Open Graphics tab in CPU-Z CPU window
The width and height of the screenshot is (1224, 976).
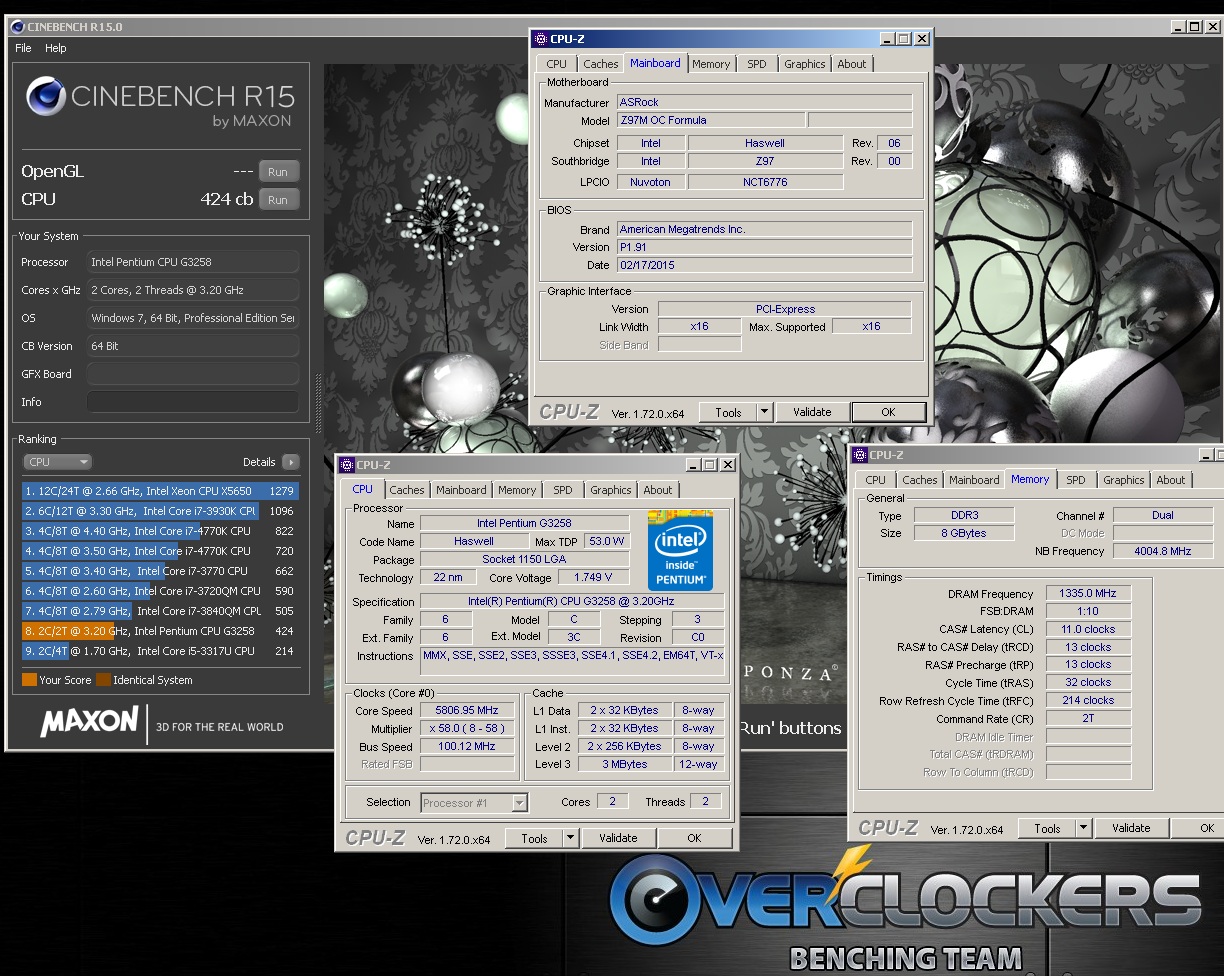(x=611, y=490)
